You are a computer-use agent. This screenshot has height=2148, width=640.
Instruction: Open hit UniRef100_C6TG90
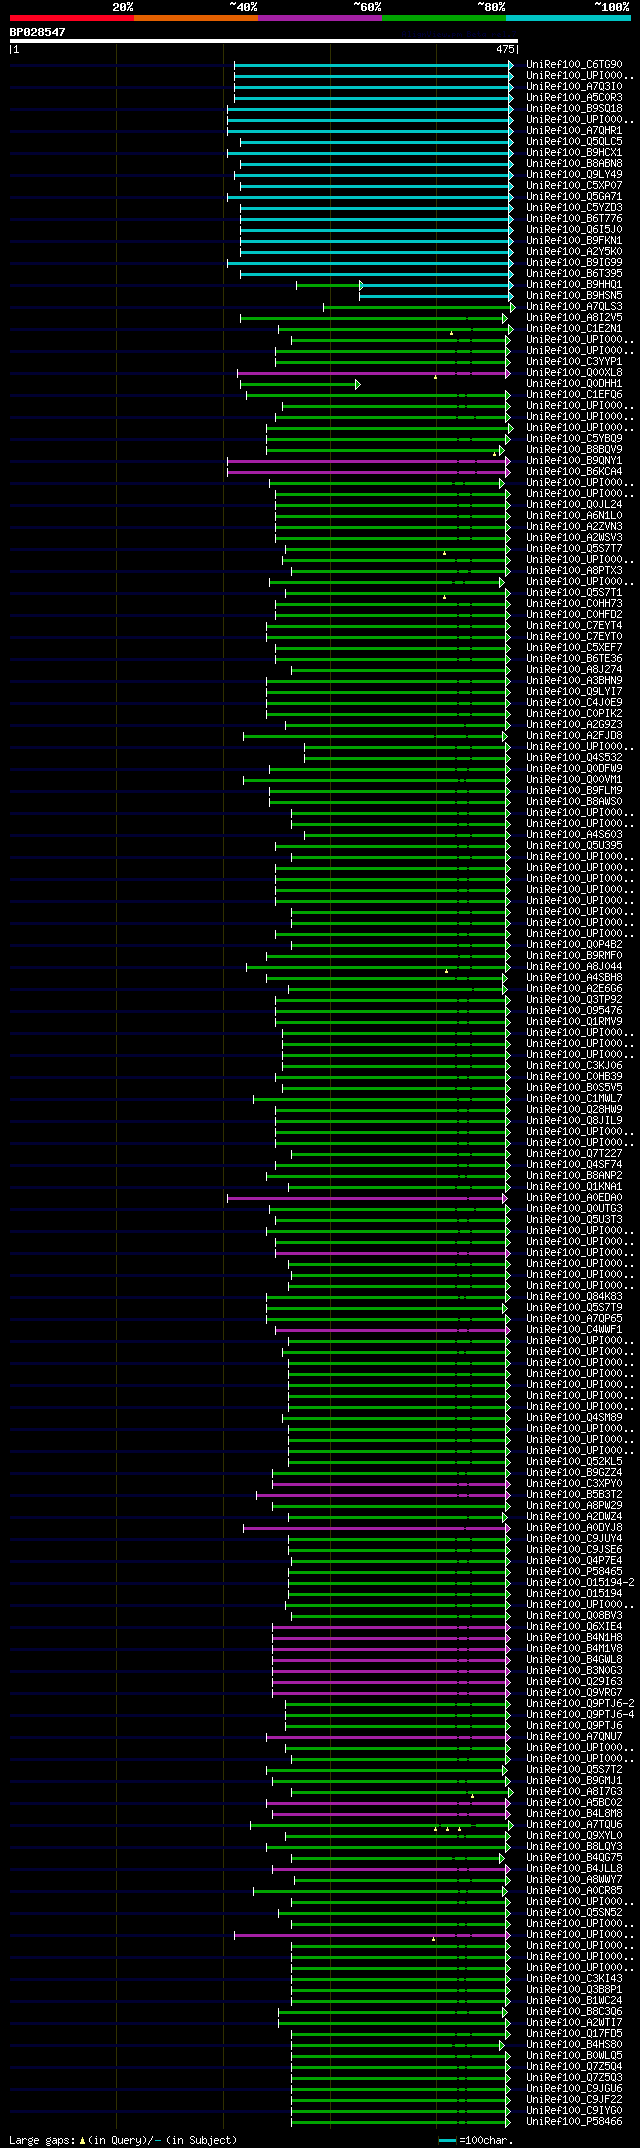(x=574, y=65)
